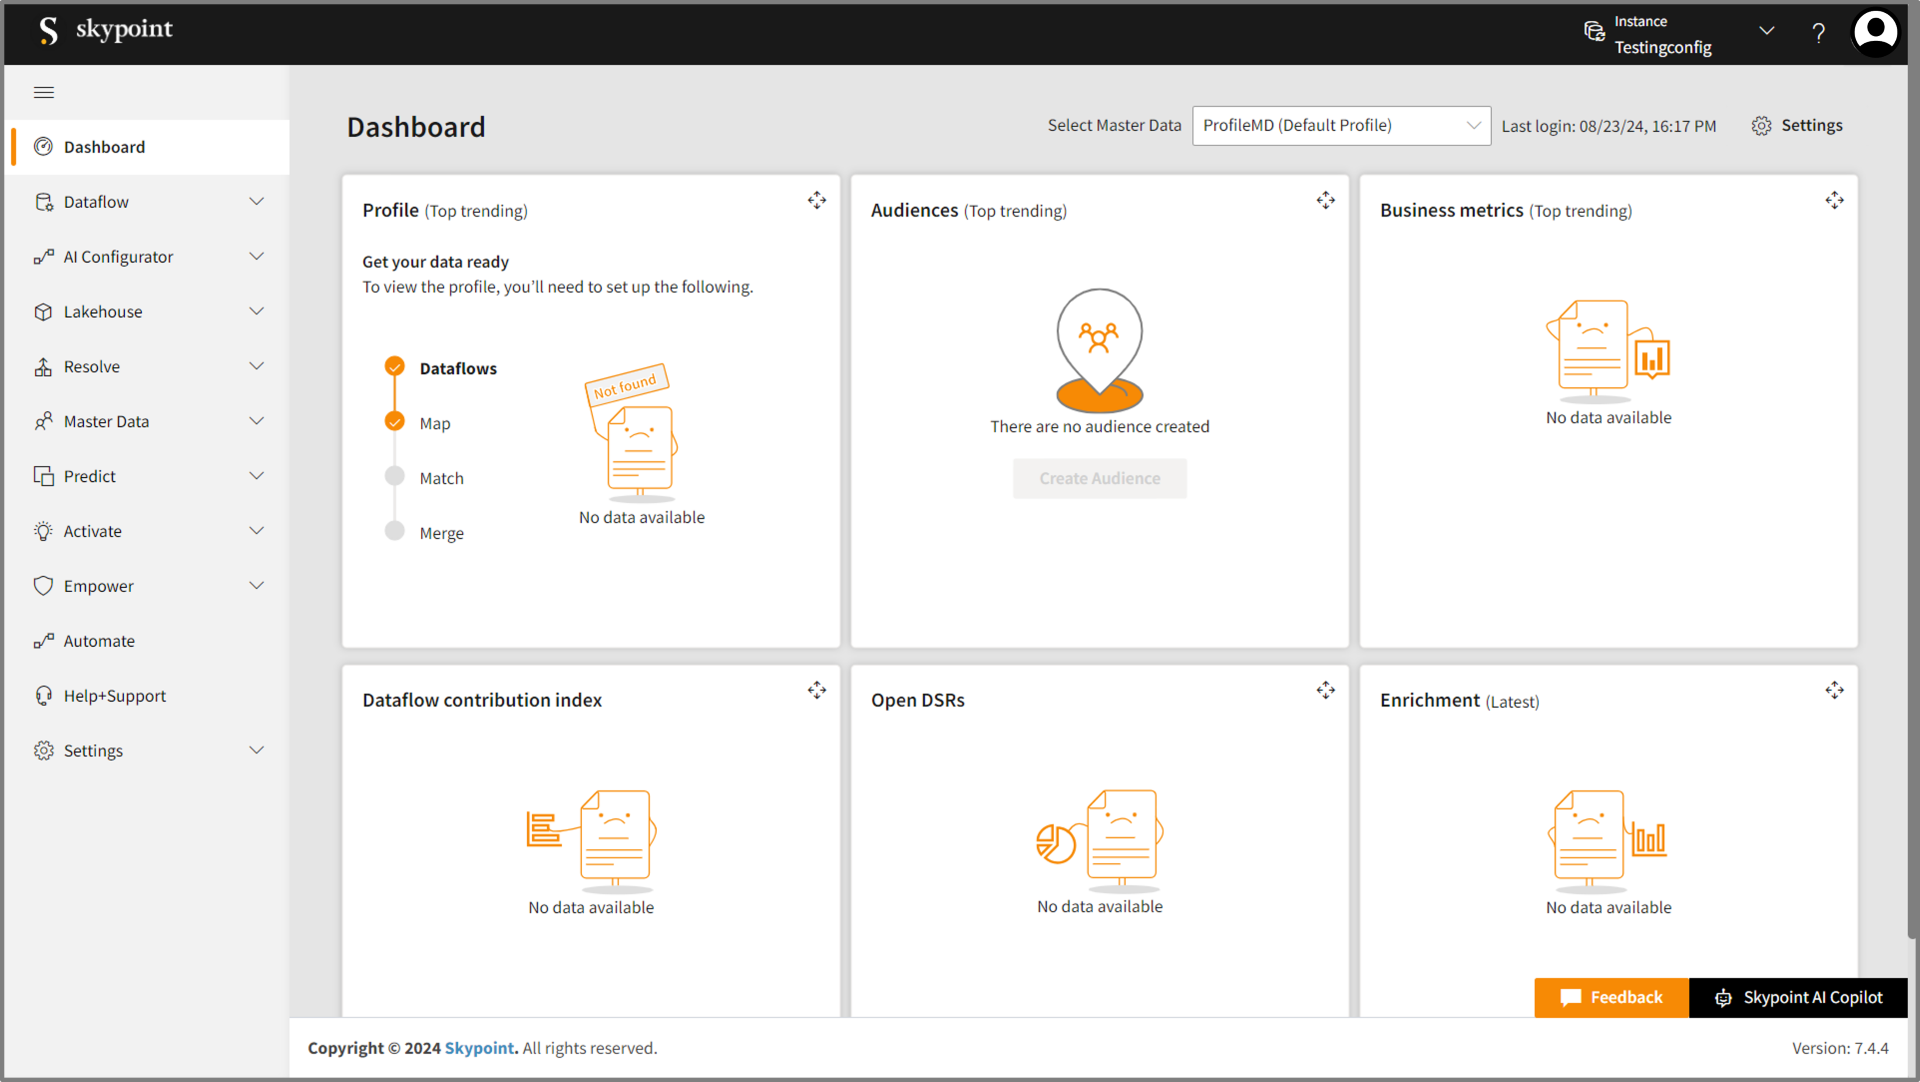Click the Feedback button
Screen dimensions: 1920x1082
[1611, 997]
